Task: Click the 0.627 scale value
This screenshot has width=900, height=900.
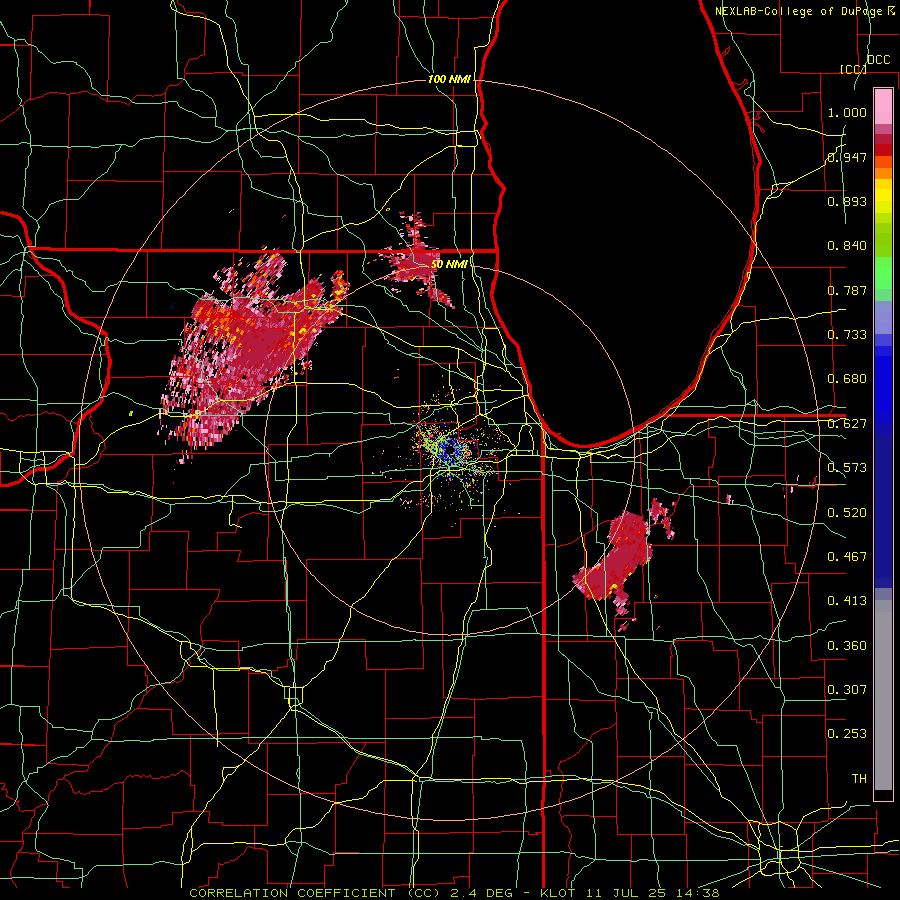Action: point(847,423)
